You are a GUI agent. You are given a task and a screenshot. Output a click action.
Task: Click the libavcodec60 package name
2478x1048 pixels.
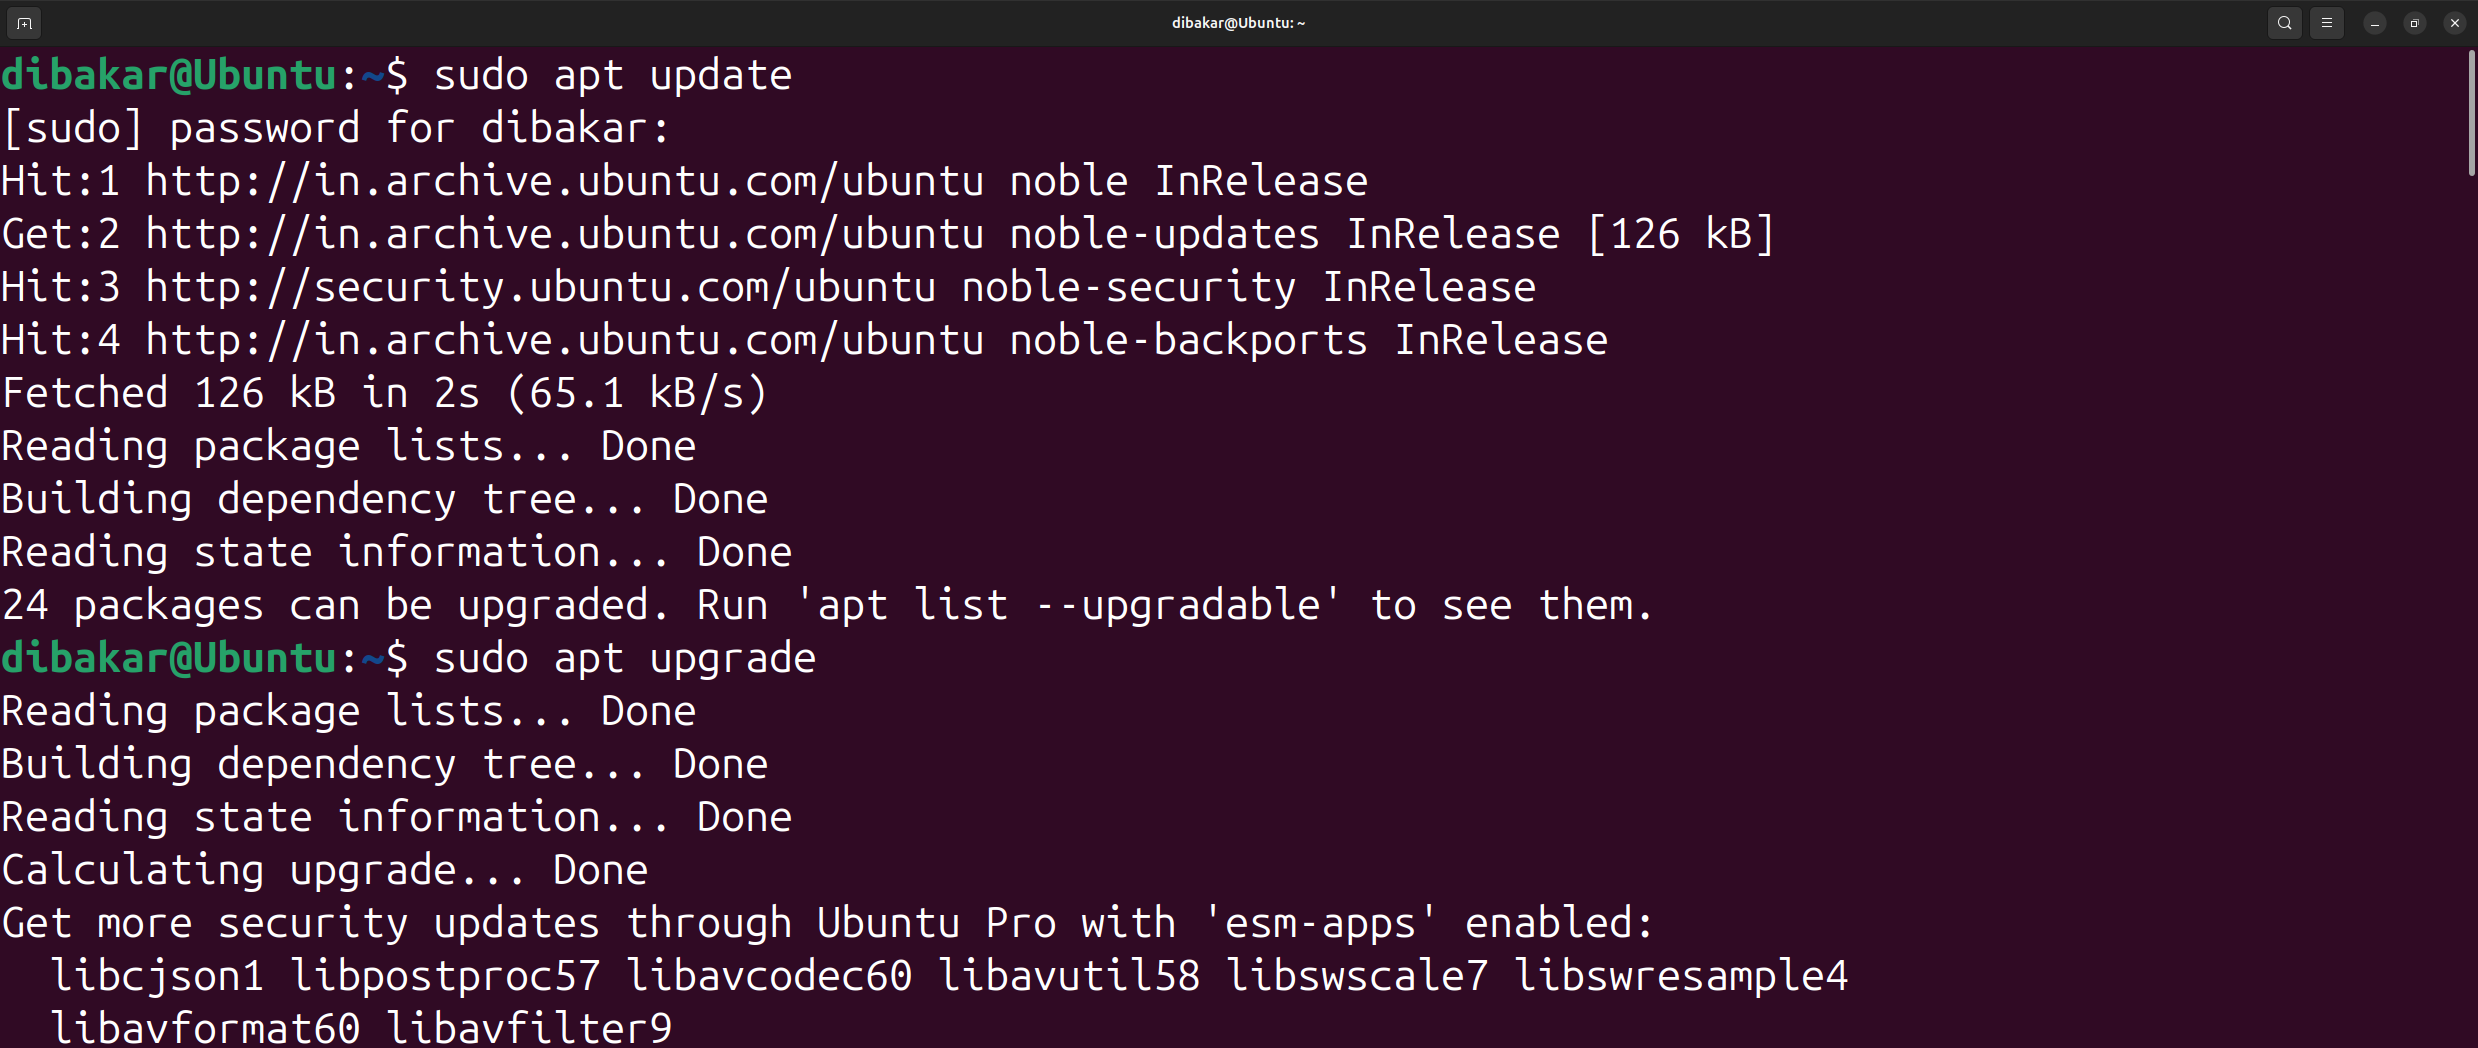pyautogui.click(x=770, y=977)
